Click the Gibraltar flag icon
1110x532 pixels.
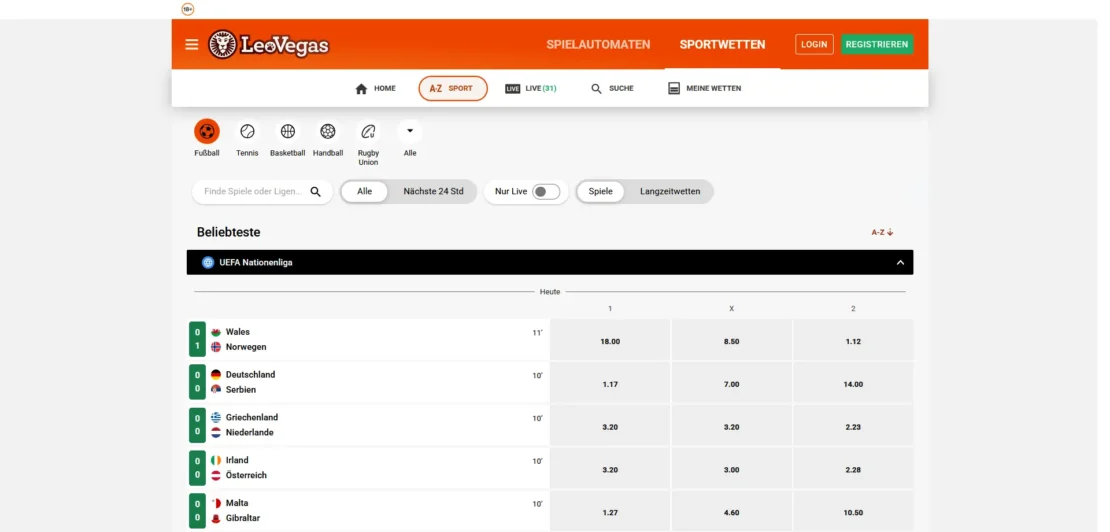pos(216,519)
